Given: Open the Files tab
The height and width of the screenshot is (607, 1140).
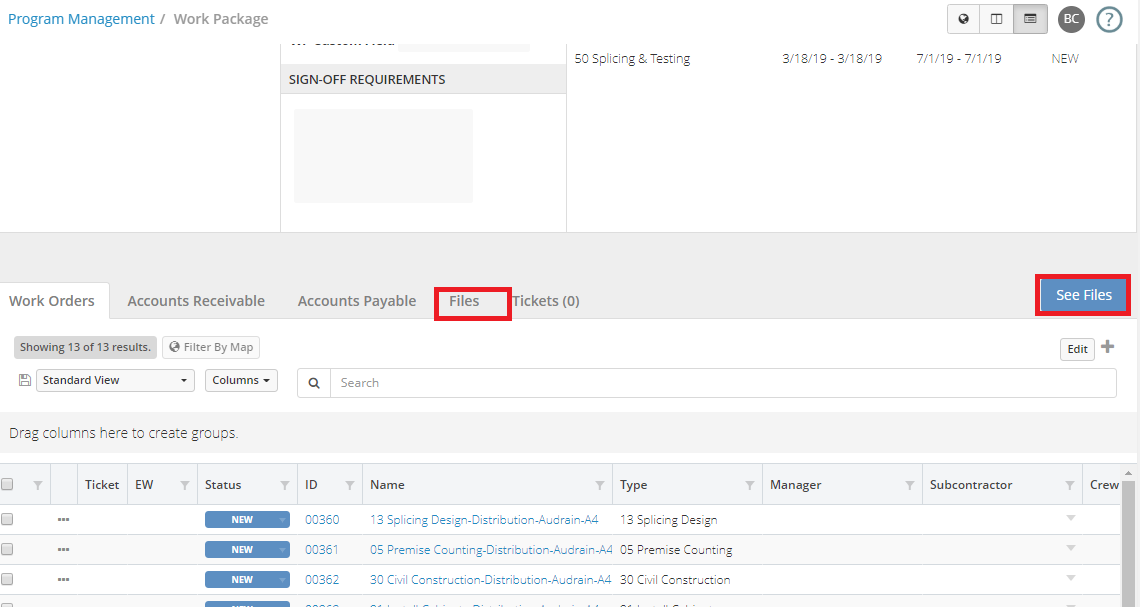Looking at the screenshot, I should coord(465,301).
